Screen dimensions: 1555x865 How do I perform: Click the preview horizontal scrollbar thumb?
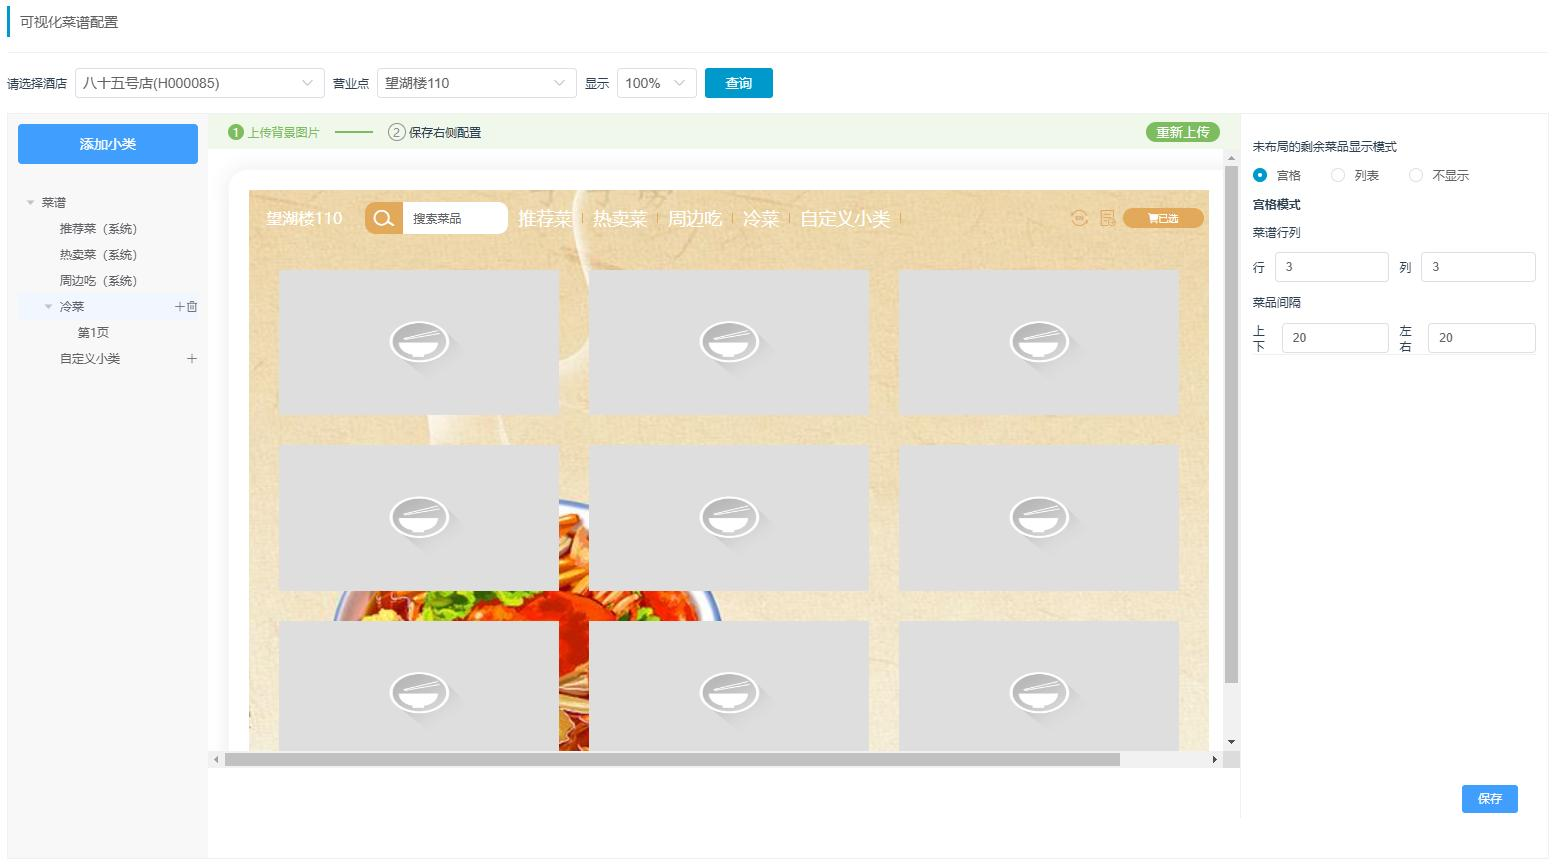(672, 760)
